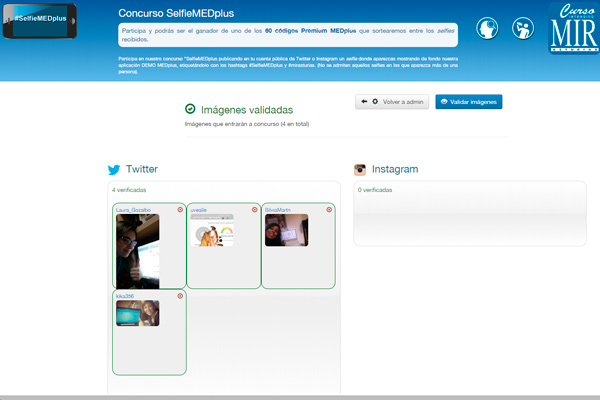Open Laura_Gozalbo's selfie thumbnail
Viewport: 600px width, 400px height.
pos(137,252)
